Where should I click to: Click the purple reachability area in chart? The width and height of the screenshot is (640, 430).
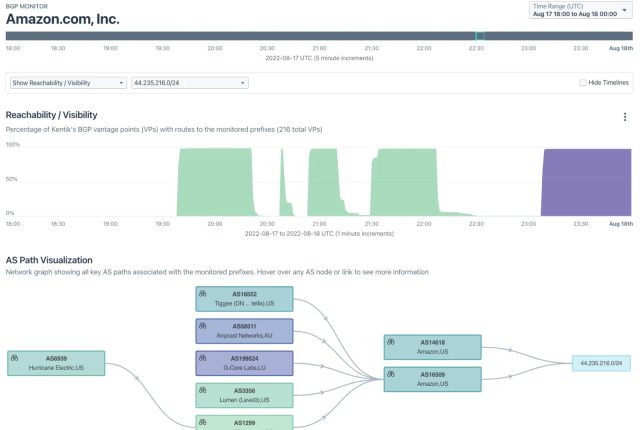pos(586,182)
